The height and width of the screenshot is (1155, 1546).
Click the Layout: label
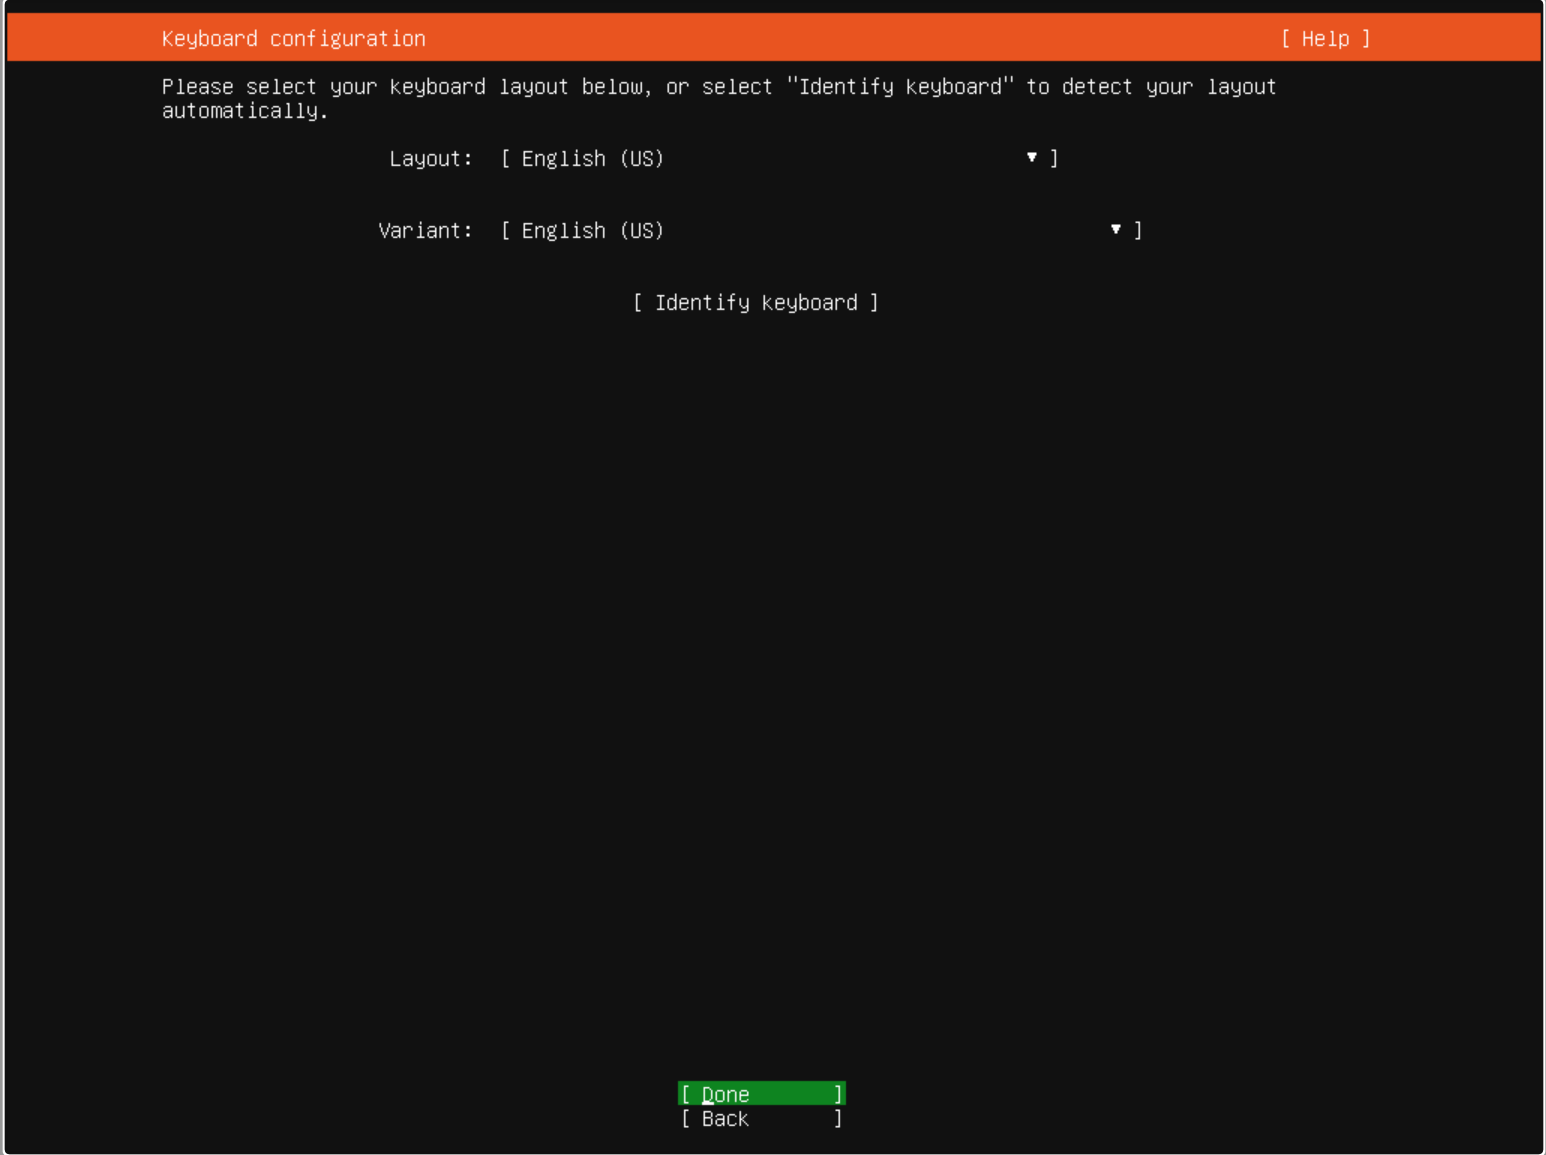click(x=430, y=159)
